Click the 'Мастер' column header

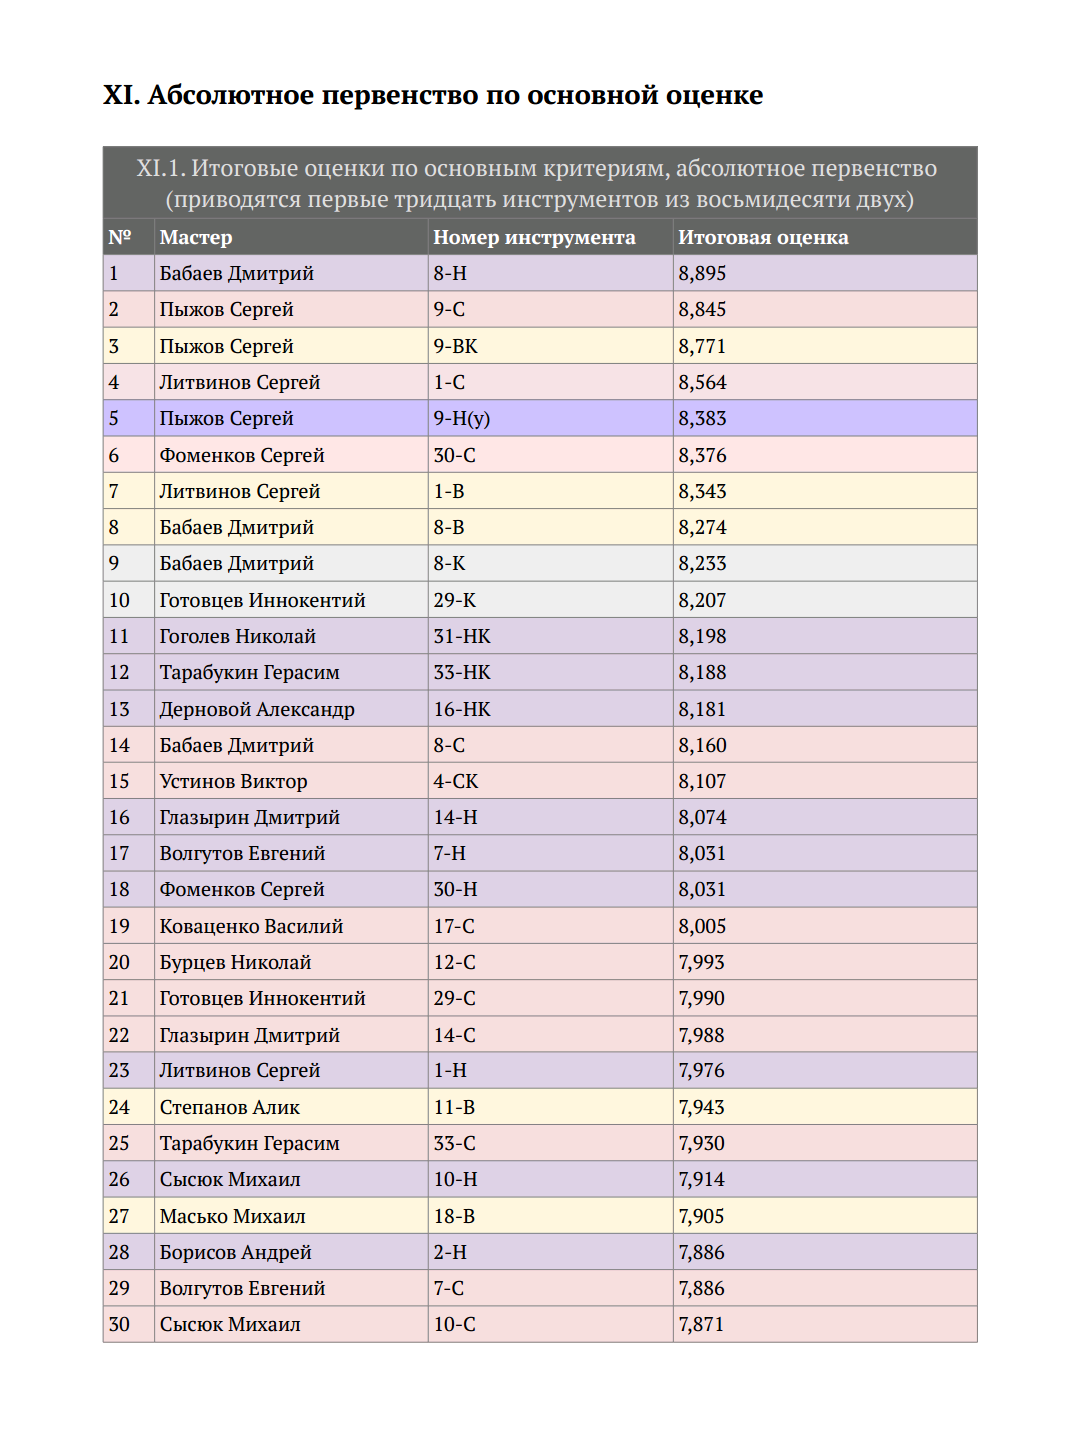point(291,237)
